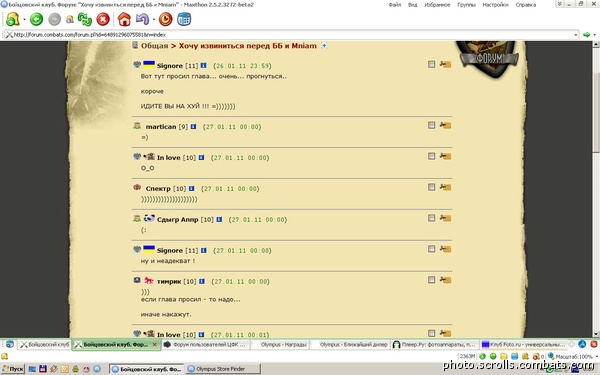The height and width of the screenshot is (375, 600).
Task: Expand the address bar URL dropdown
Action: point(576,35)
